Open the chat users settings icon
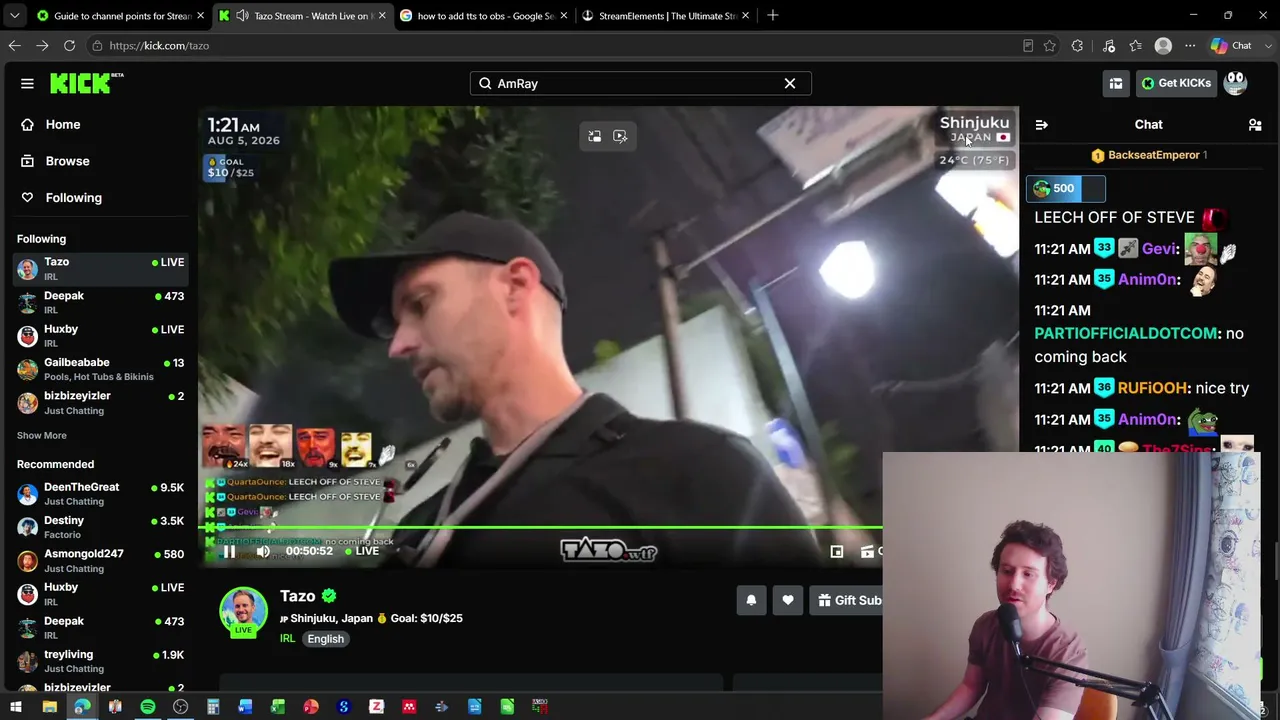Screen dimensions: 1280x720 click(1255, 125)
